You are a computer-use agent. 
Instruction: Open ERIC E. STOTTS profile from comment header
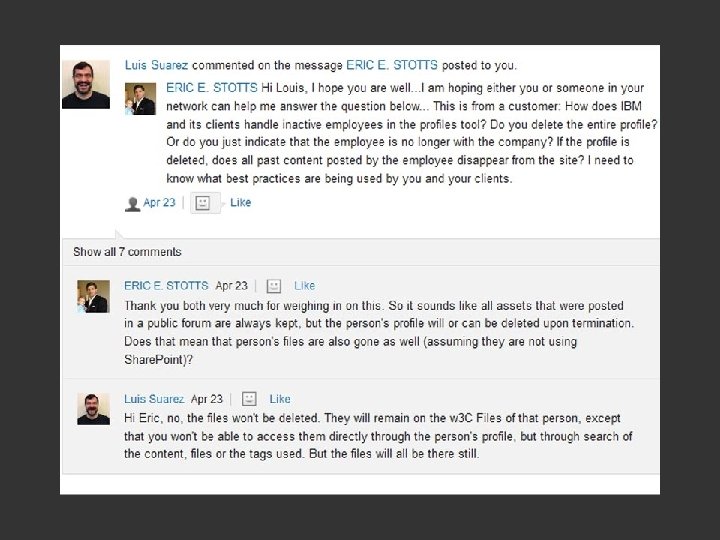click(167, 286)
